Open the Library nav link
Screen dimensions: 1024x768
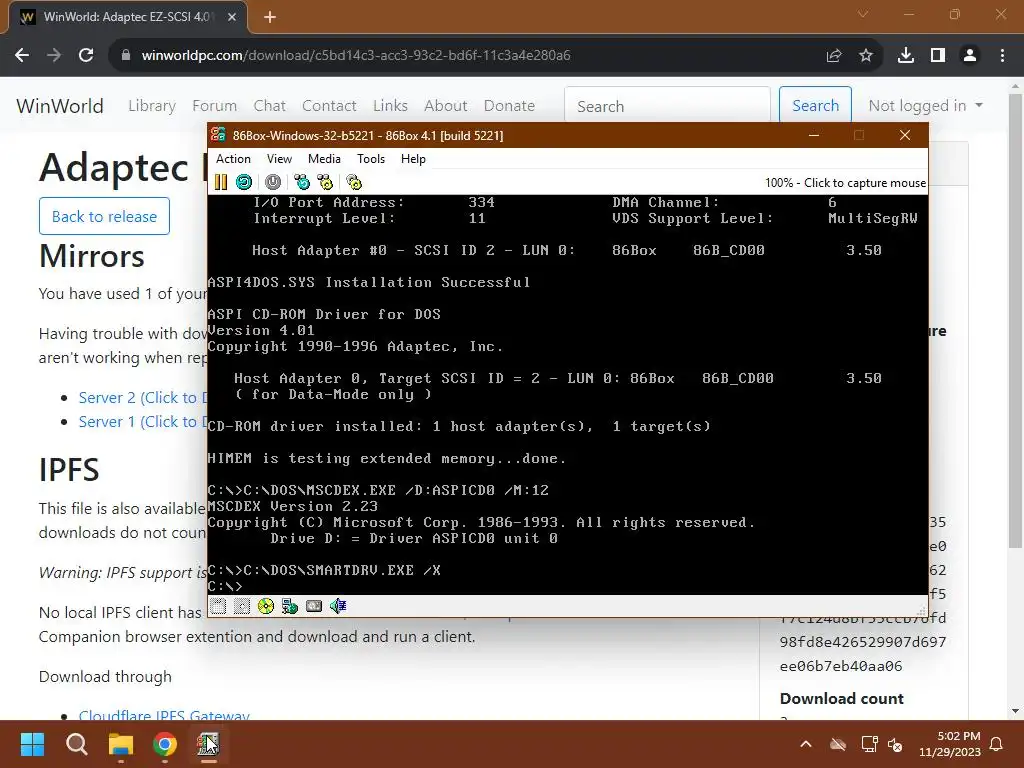[x=152, y=106]
